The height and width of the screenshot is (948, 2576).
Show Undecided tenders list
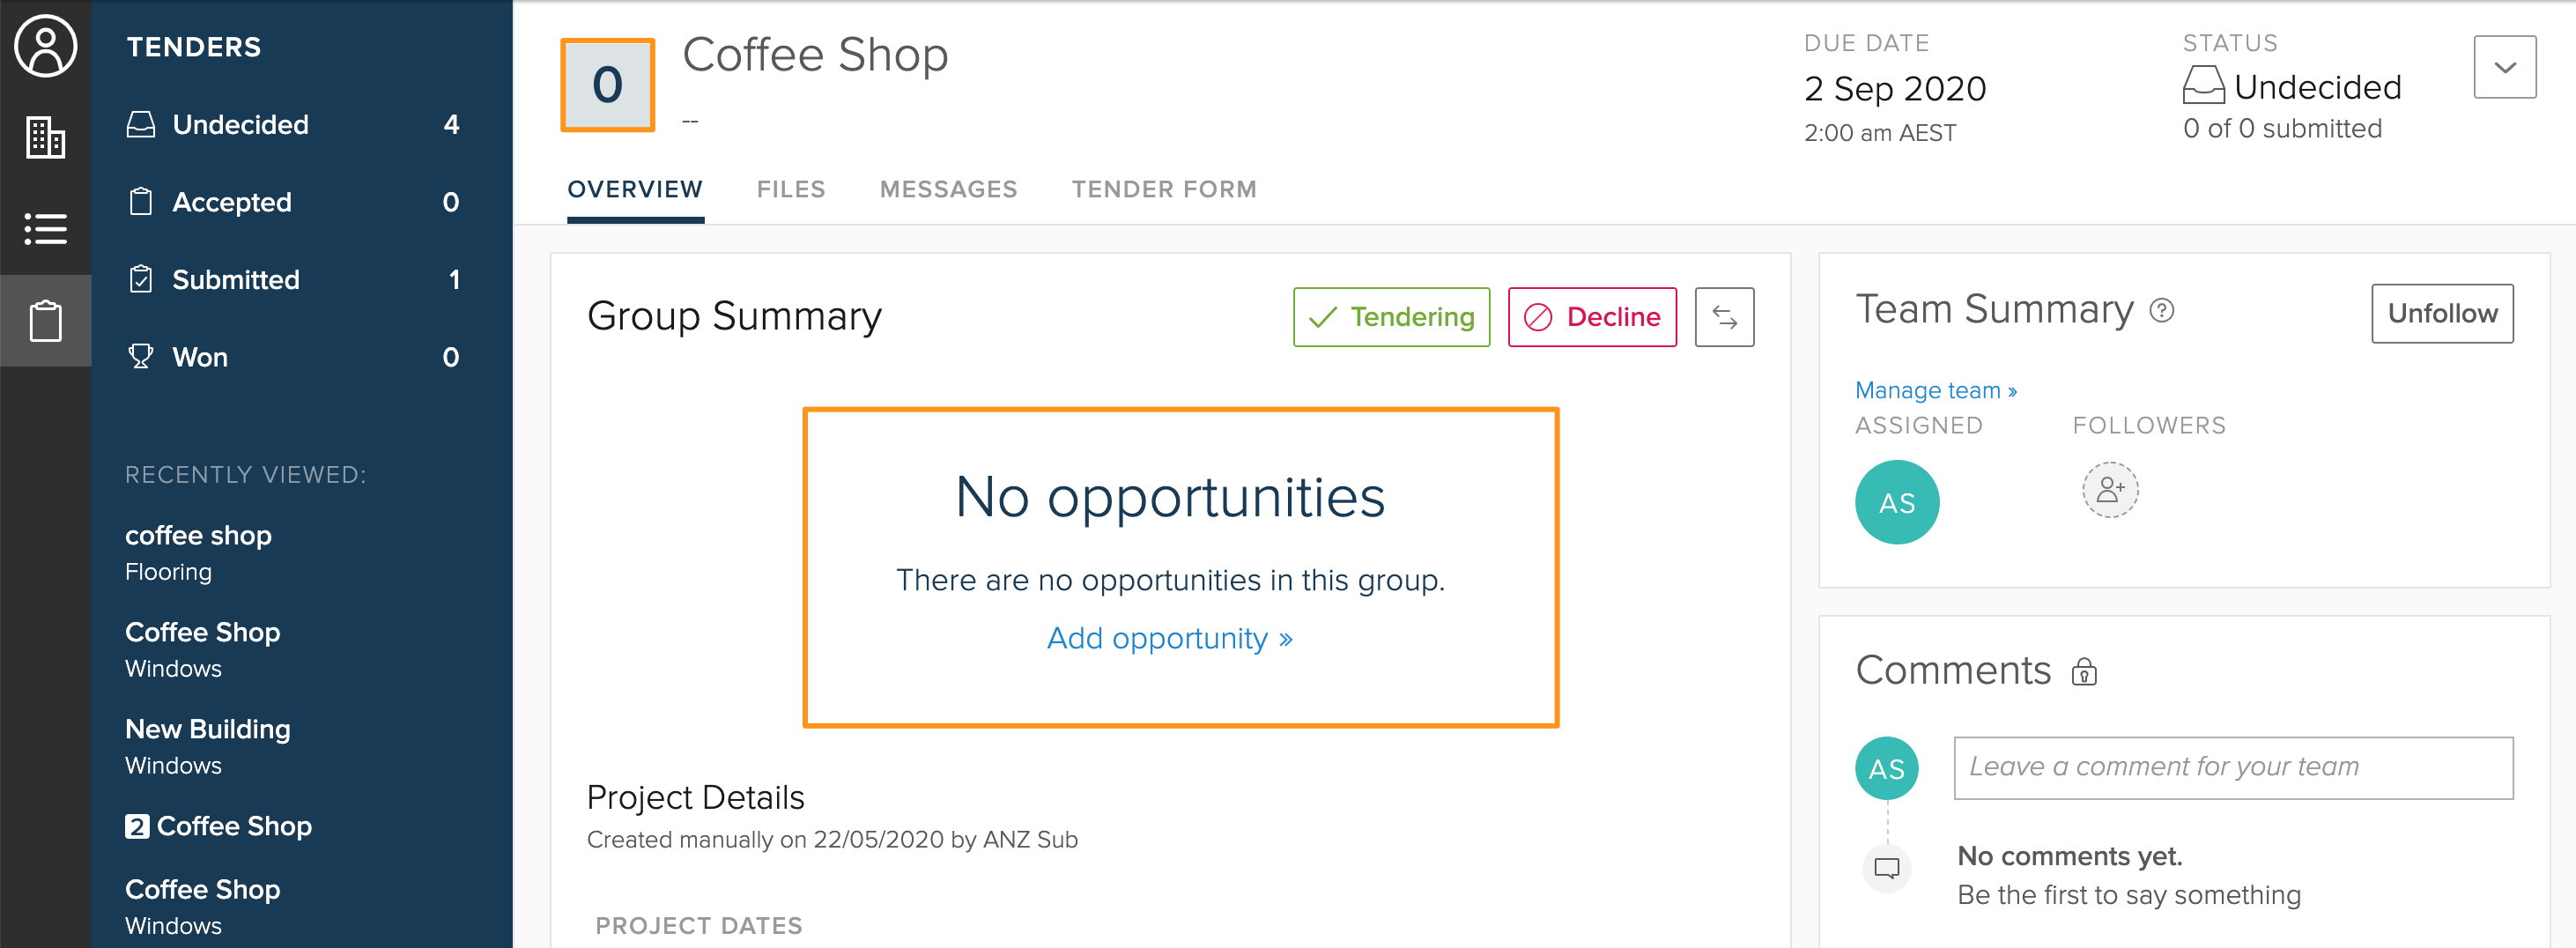coord(293,125)
